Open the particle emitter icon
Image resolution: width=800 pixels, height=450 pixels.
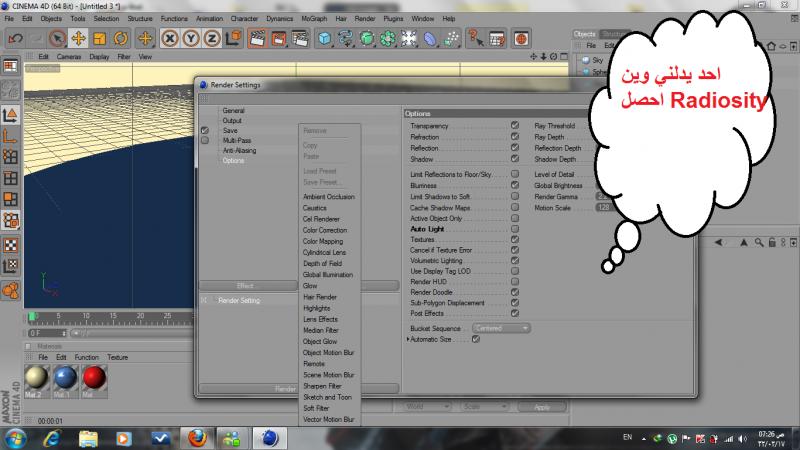point(451,38)
